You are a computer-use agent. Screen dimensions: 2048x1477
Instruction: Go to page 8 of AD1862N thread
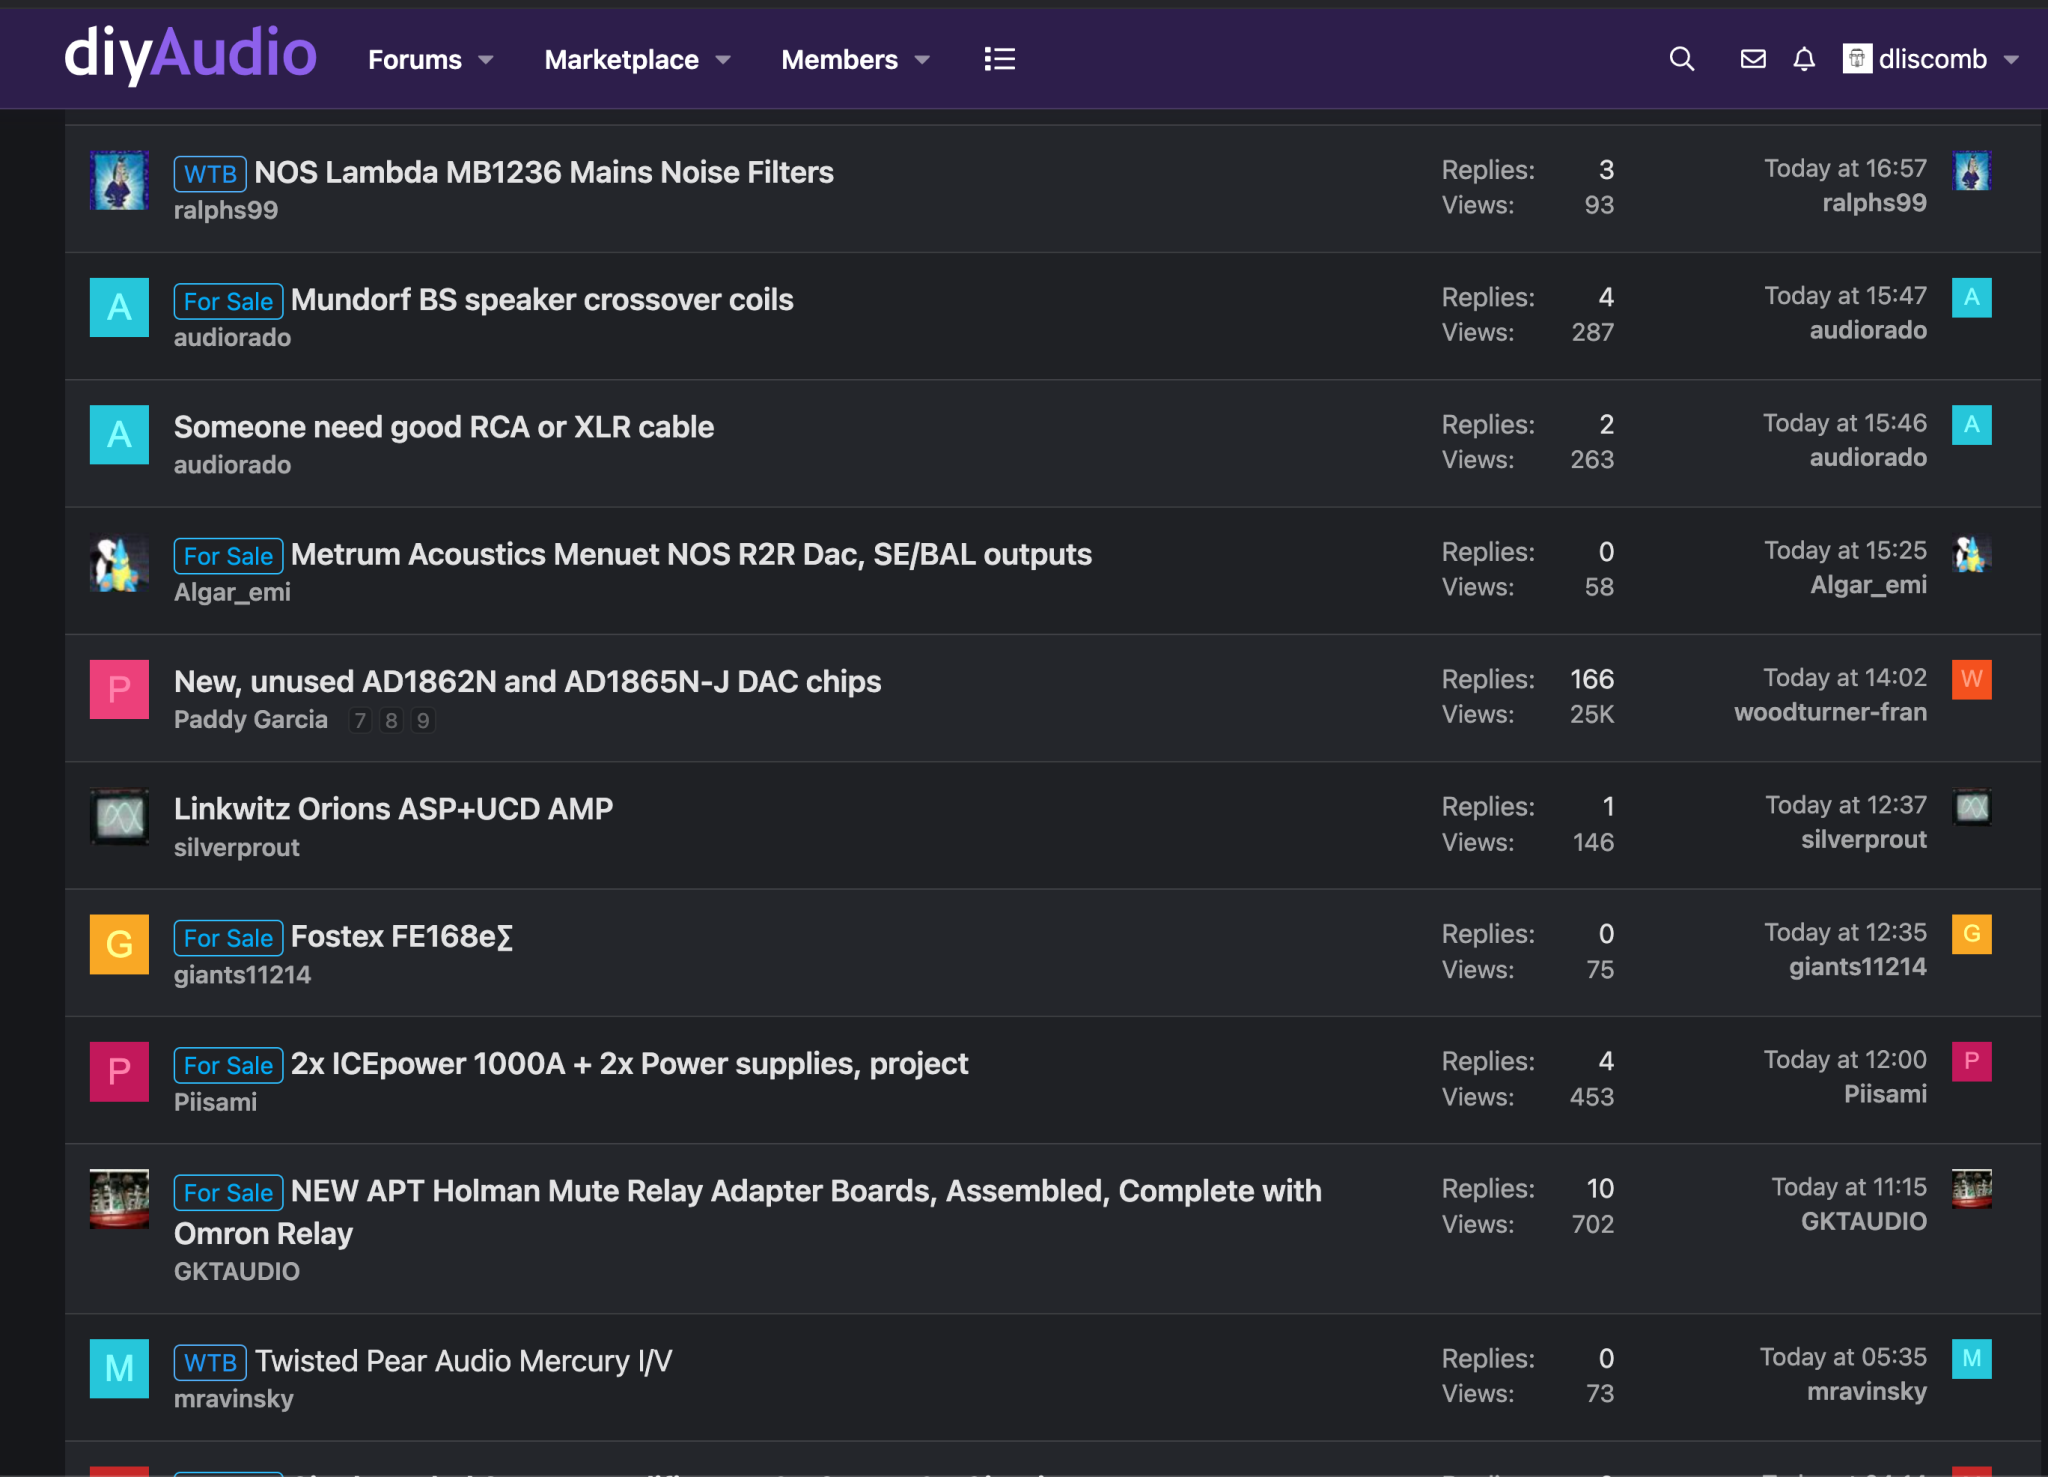point(392,720)
